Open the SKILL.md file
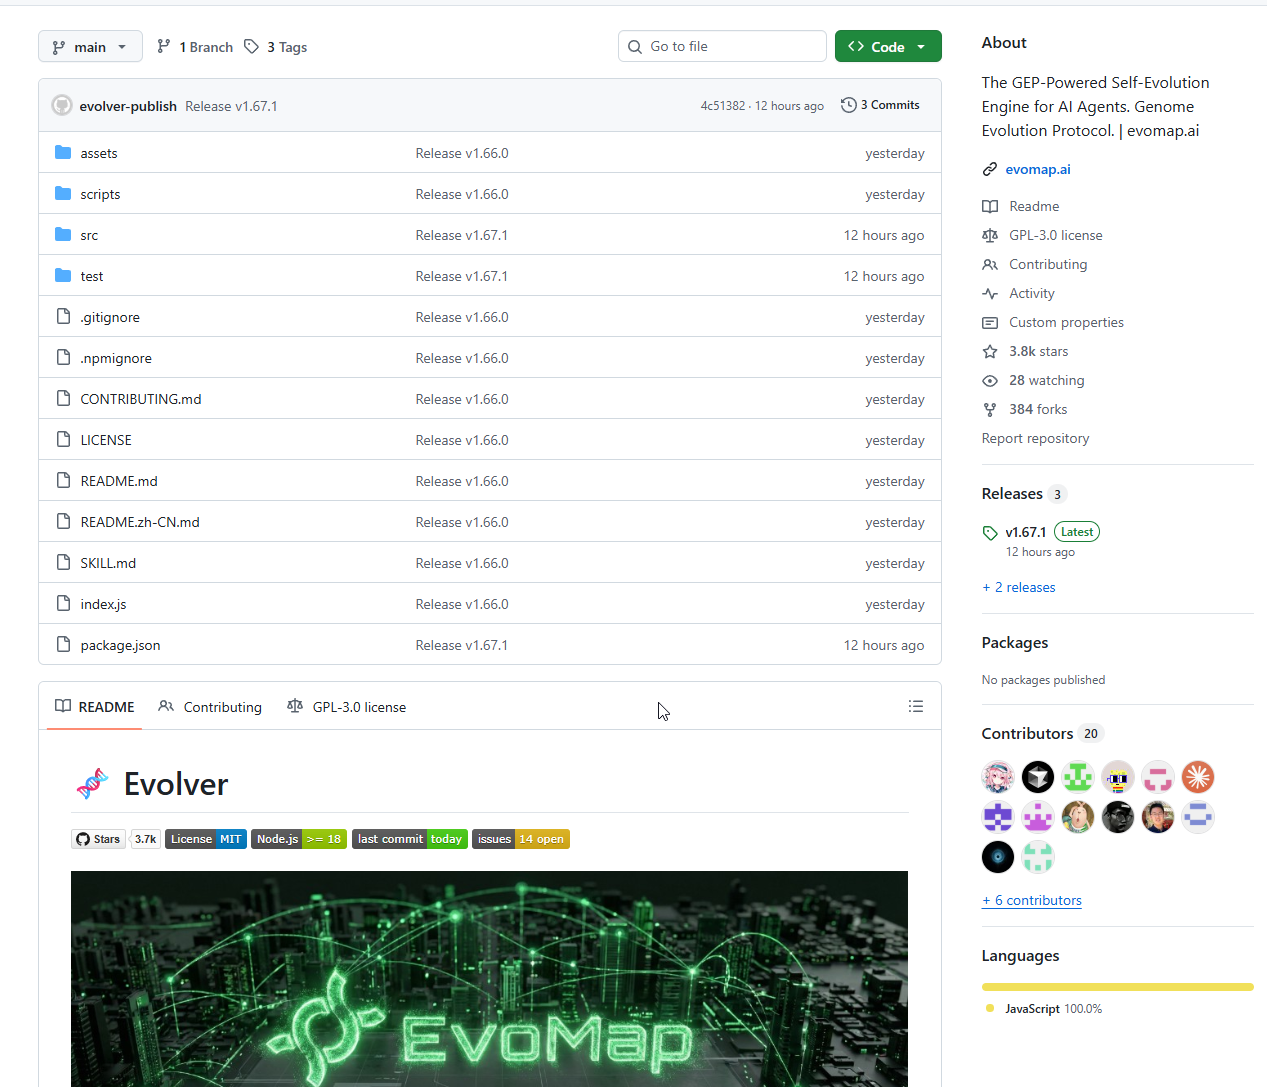 [x=108, y=563]
